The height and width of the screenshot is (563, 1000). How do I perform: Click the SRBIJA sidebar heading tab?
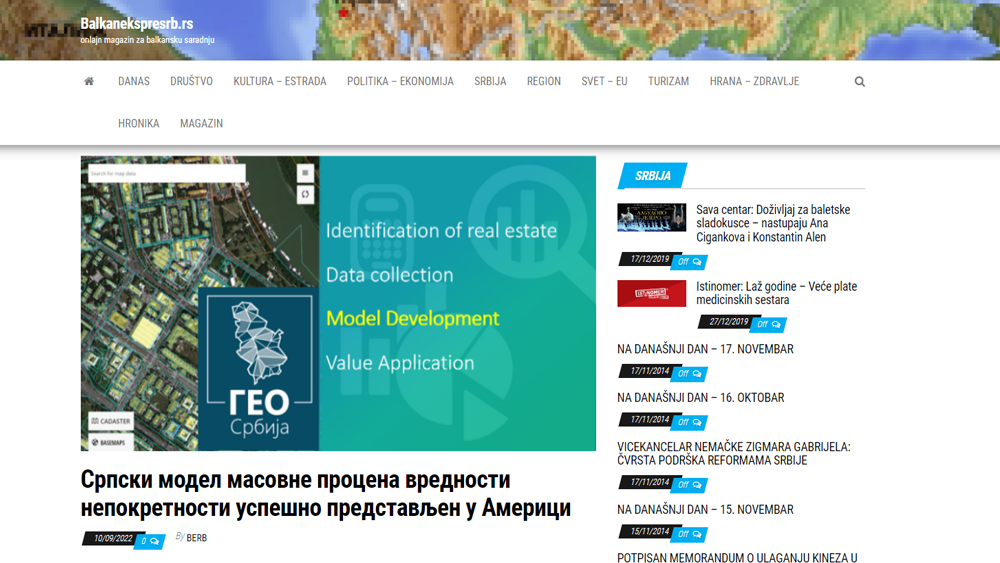click(652, 176)
